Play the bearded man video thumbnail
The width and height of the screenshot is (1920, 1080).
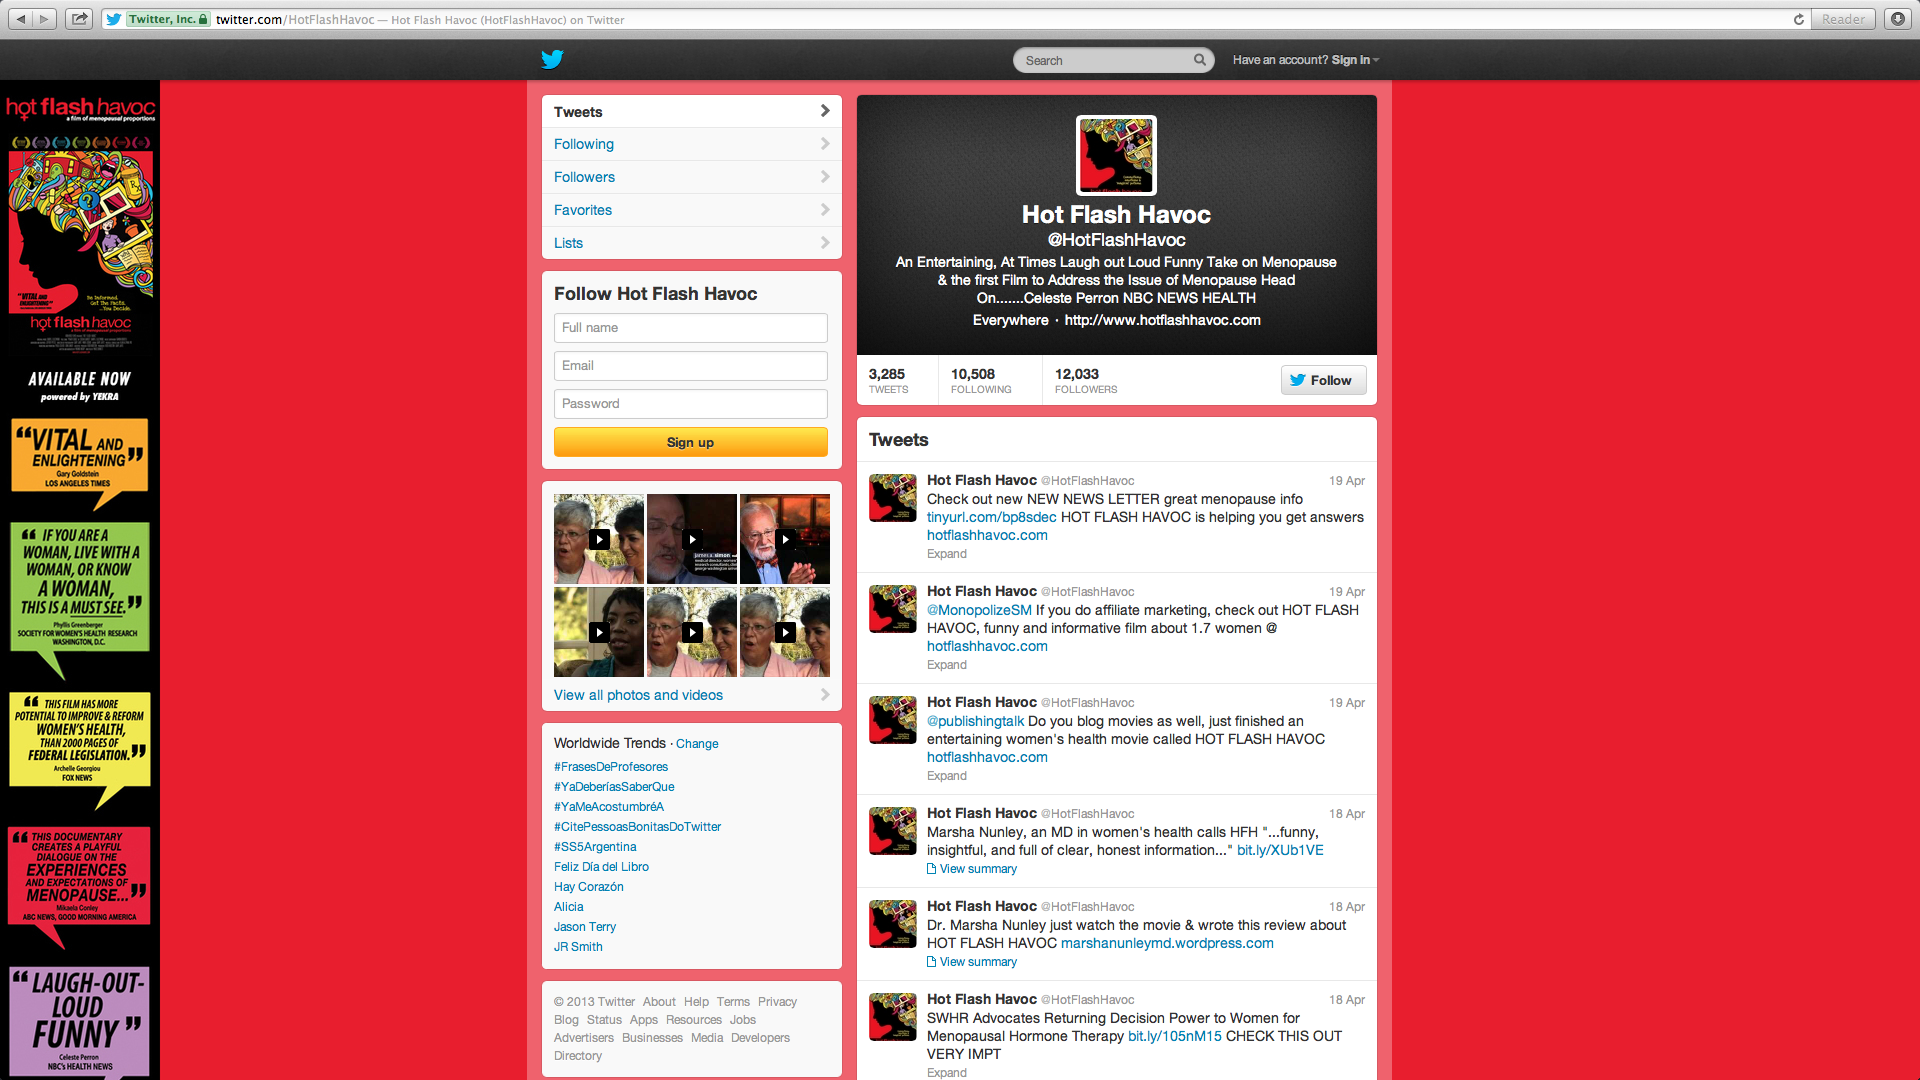[785, 539]
